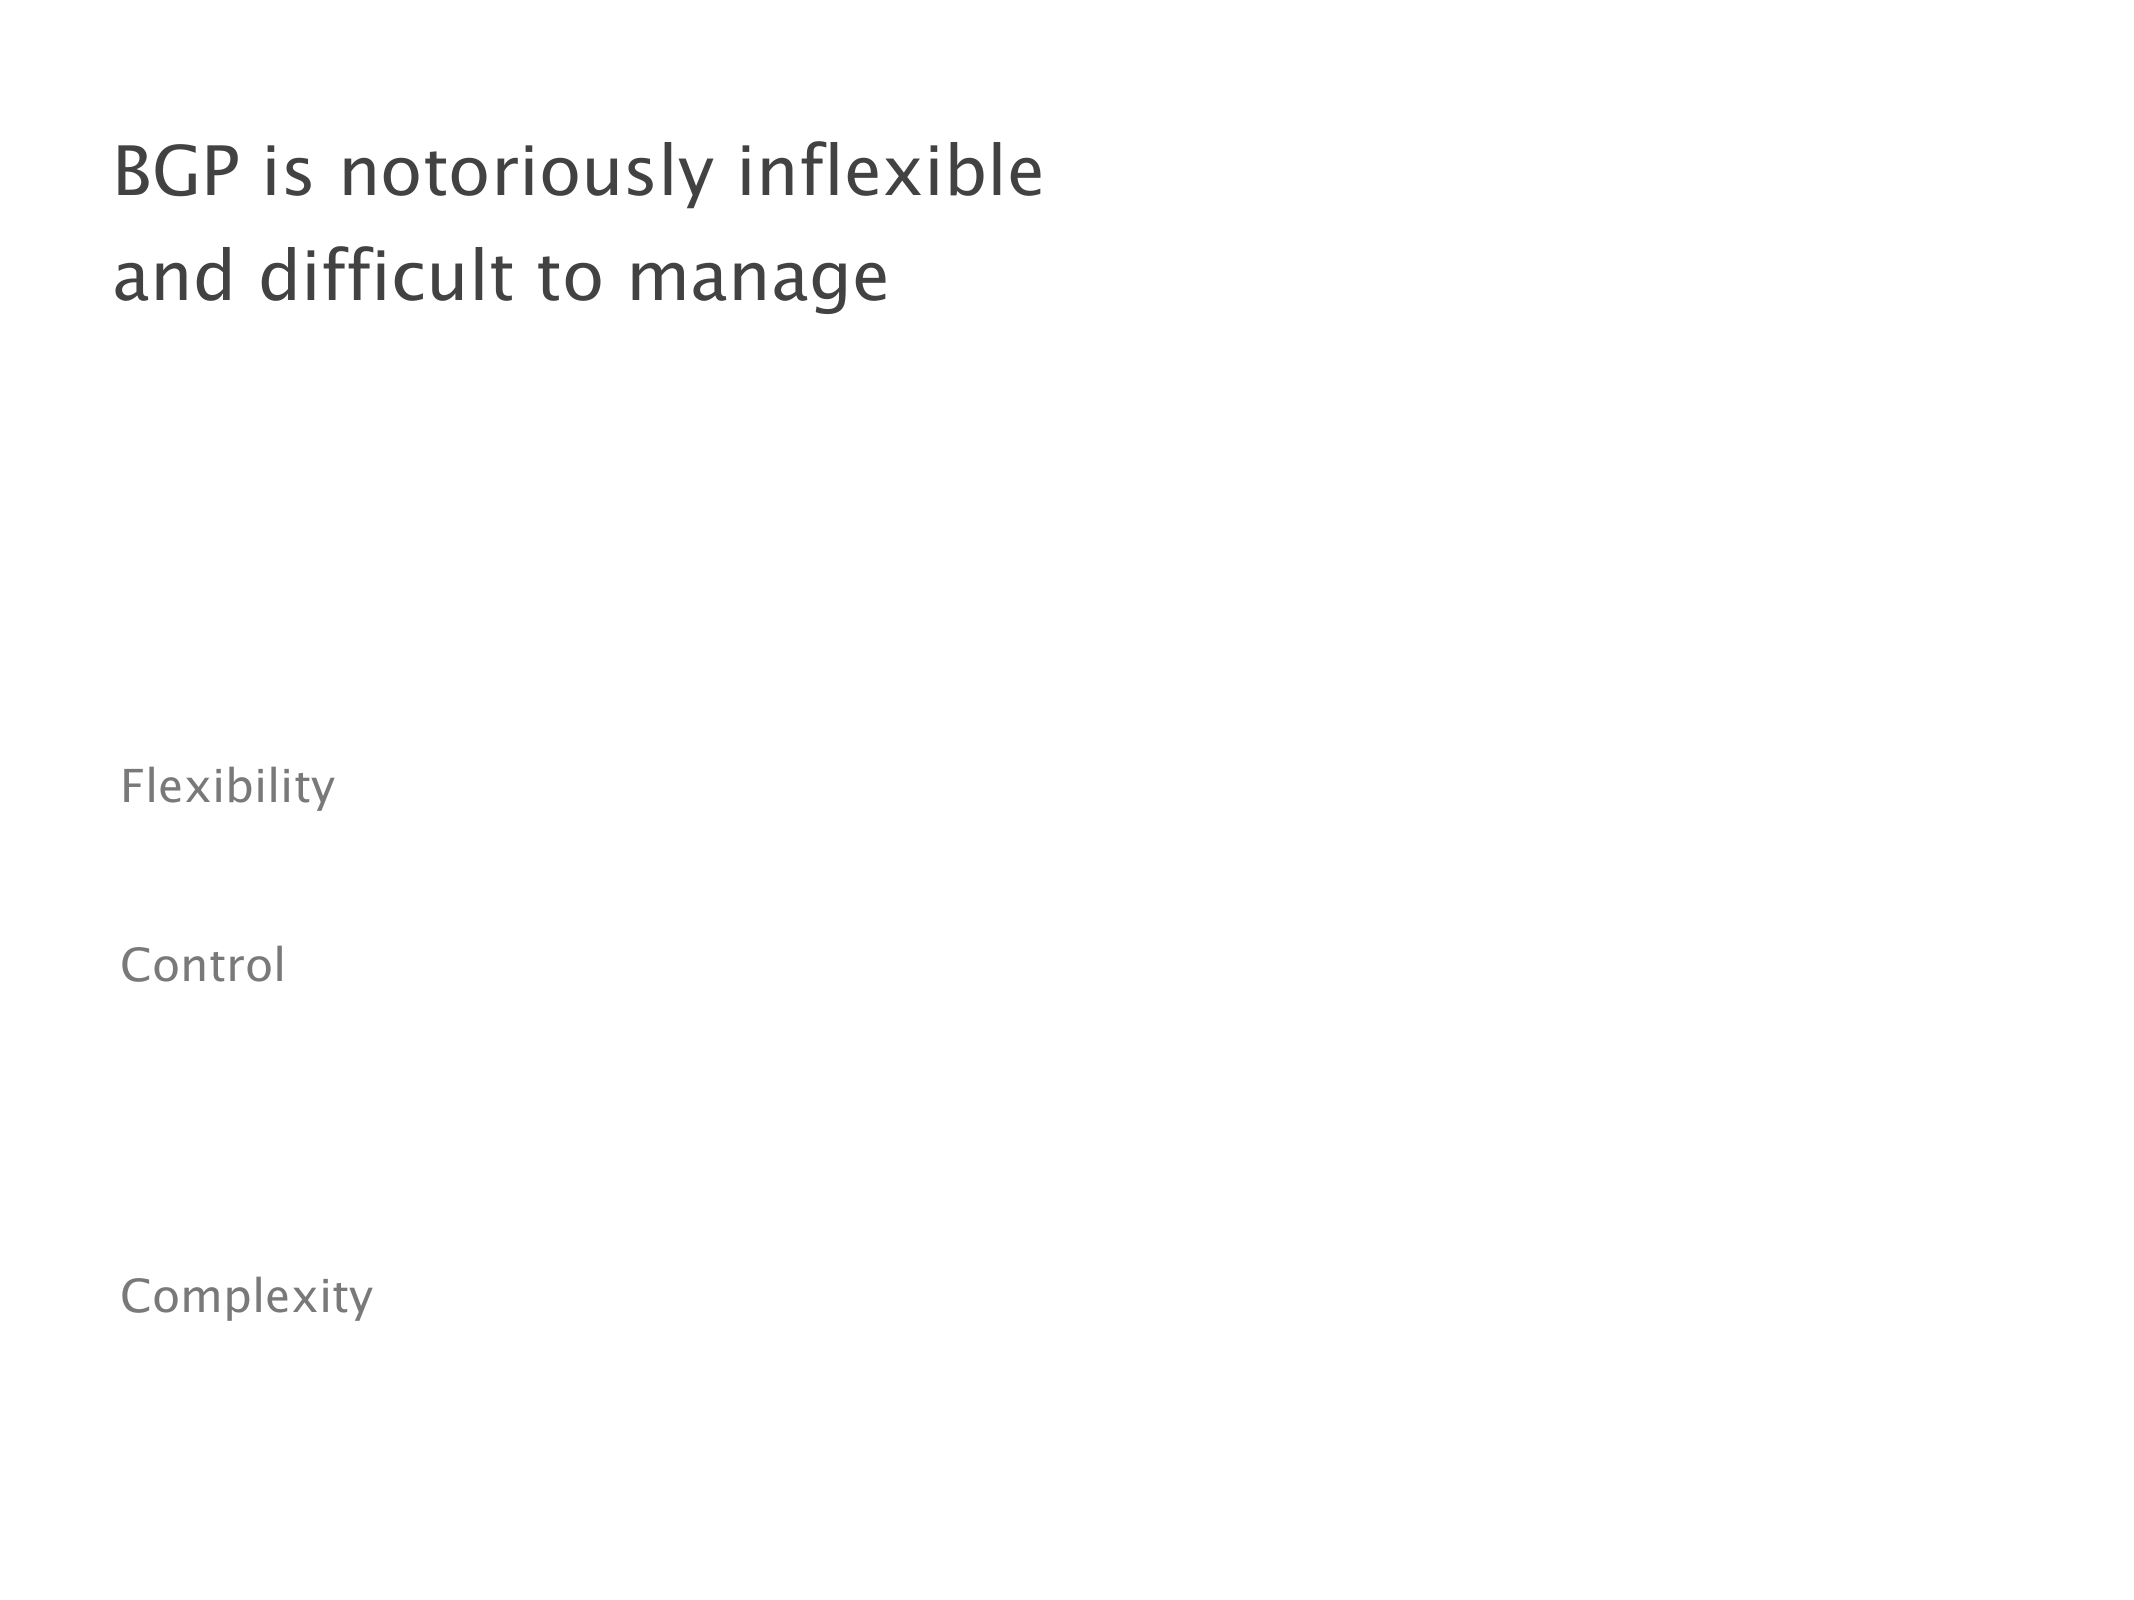
Task: Click the final "y" in "Flexibility"
Action: (322, 790)
